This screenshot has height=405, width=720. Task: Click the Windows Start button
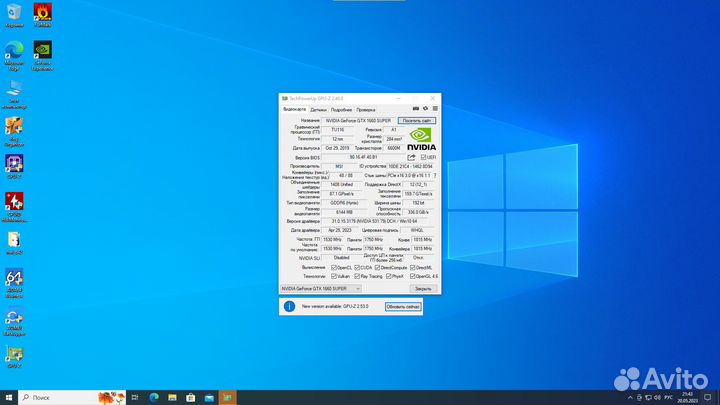9,397
